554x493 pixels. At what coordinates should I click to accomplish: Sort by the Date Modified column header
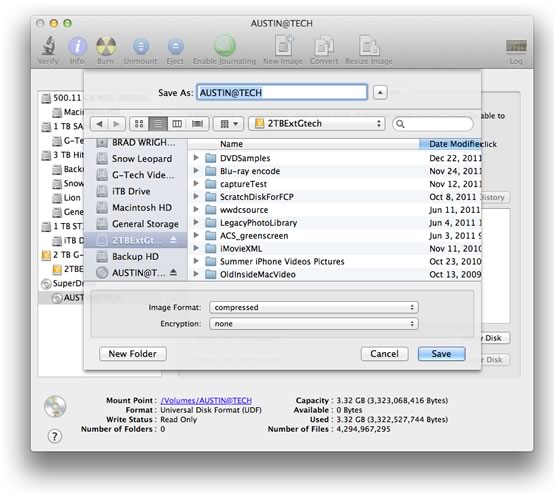(x=450, y=144)
